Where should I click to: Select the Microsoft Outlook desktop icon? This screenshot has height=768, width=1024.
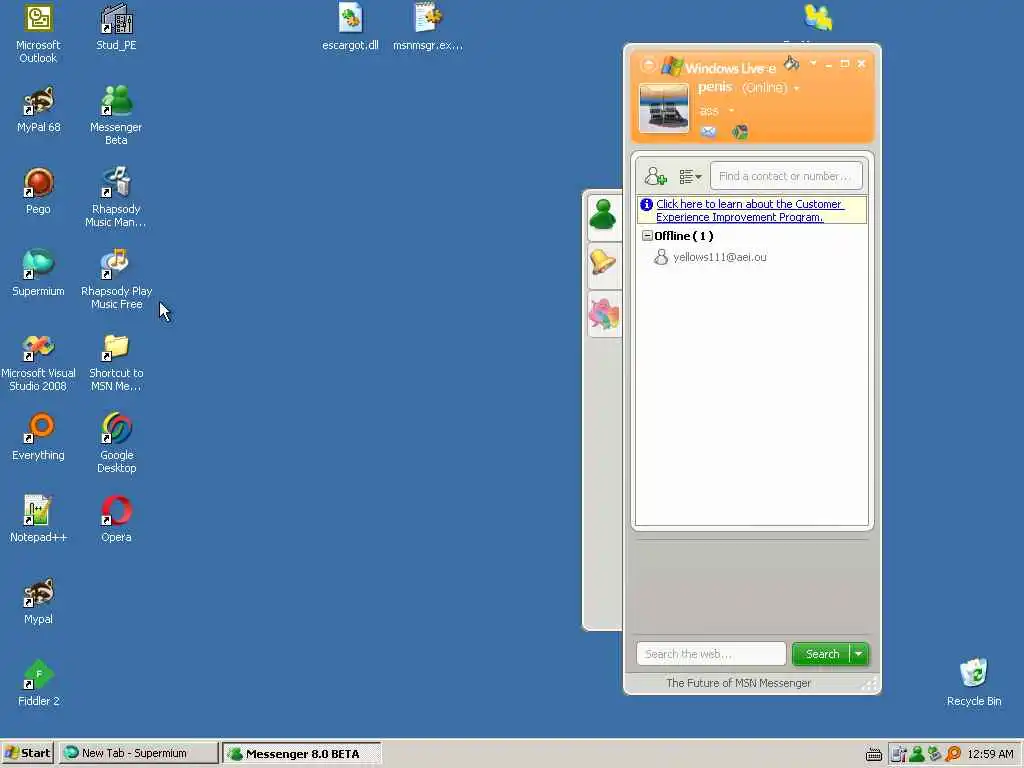click(38, 34)
